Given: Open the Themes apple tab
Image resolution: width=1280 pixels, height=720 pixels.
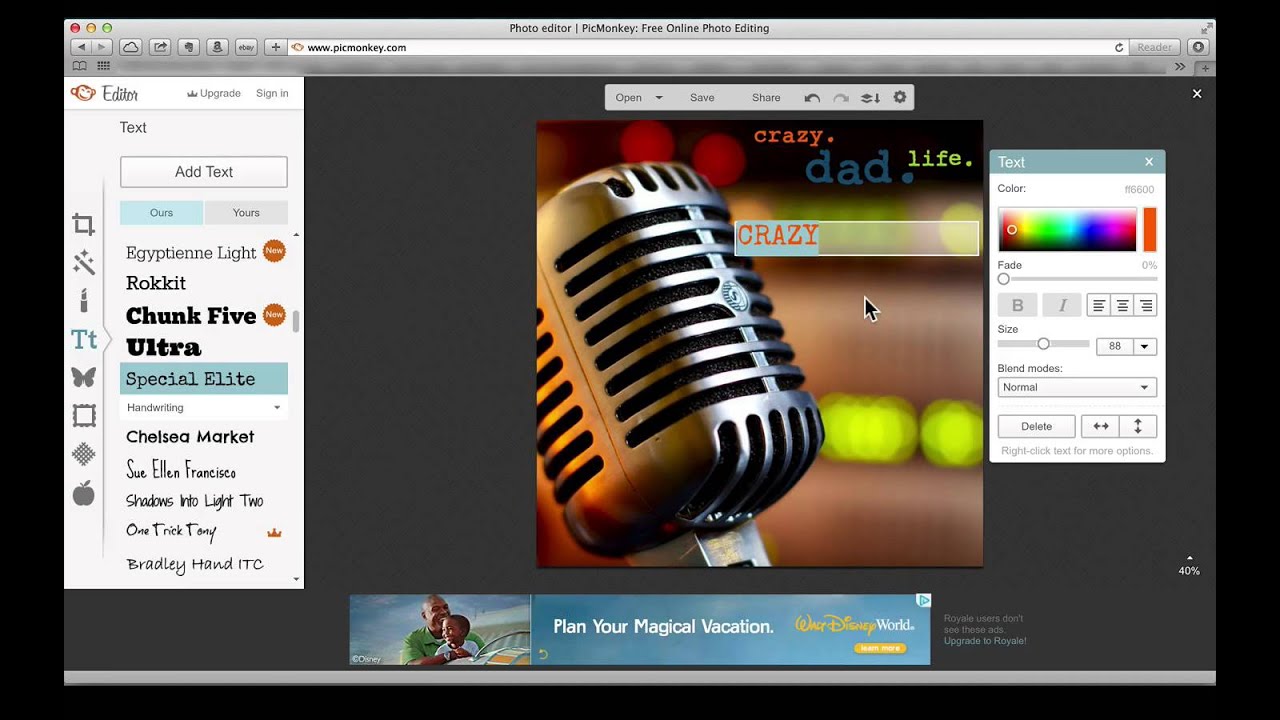Looking at the screenshot, I should point(84,492).
